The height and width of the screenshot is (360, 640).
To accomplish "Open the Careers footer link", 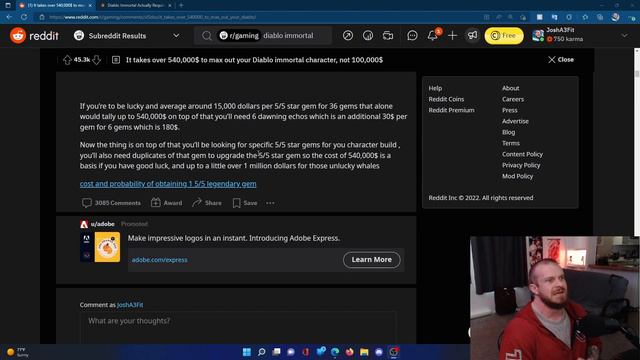I will click(x=513, y=99).
